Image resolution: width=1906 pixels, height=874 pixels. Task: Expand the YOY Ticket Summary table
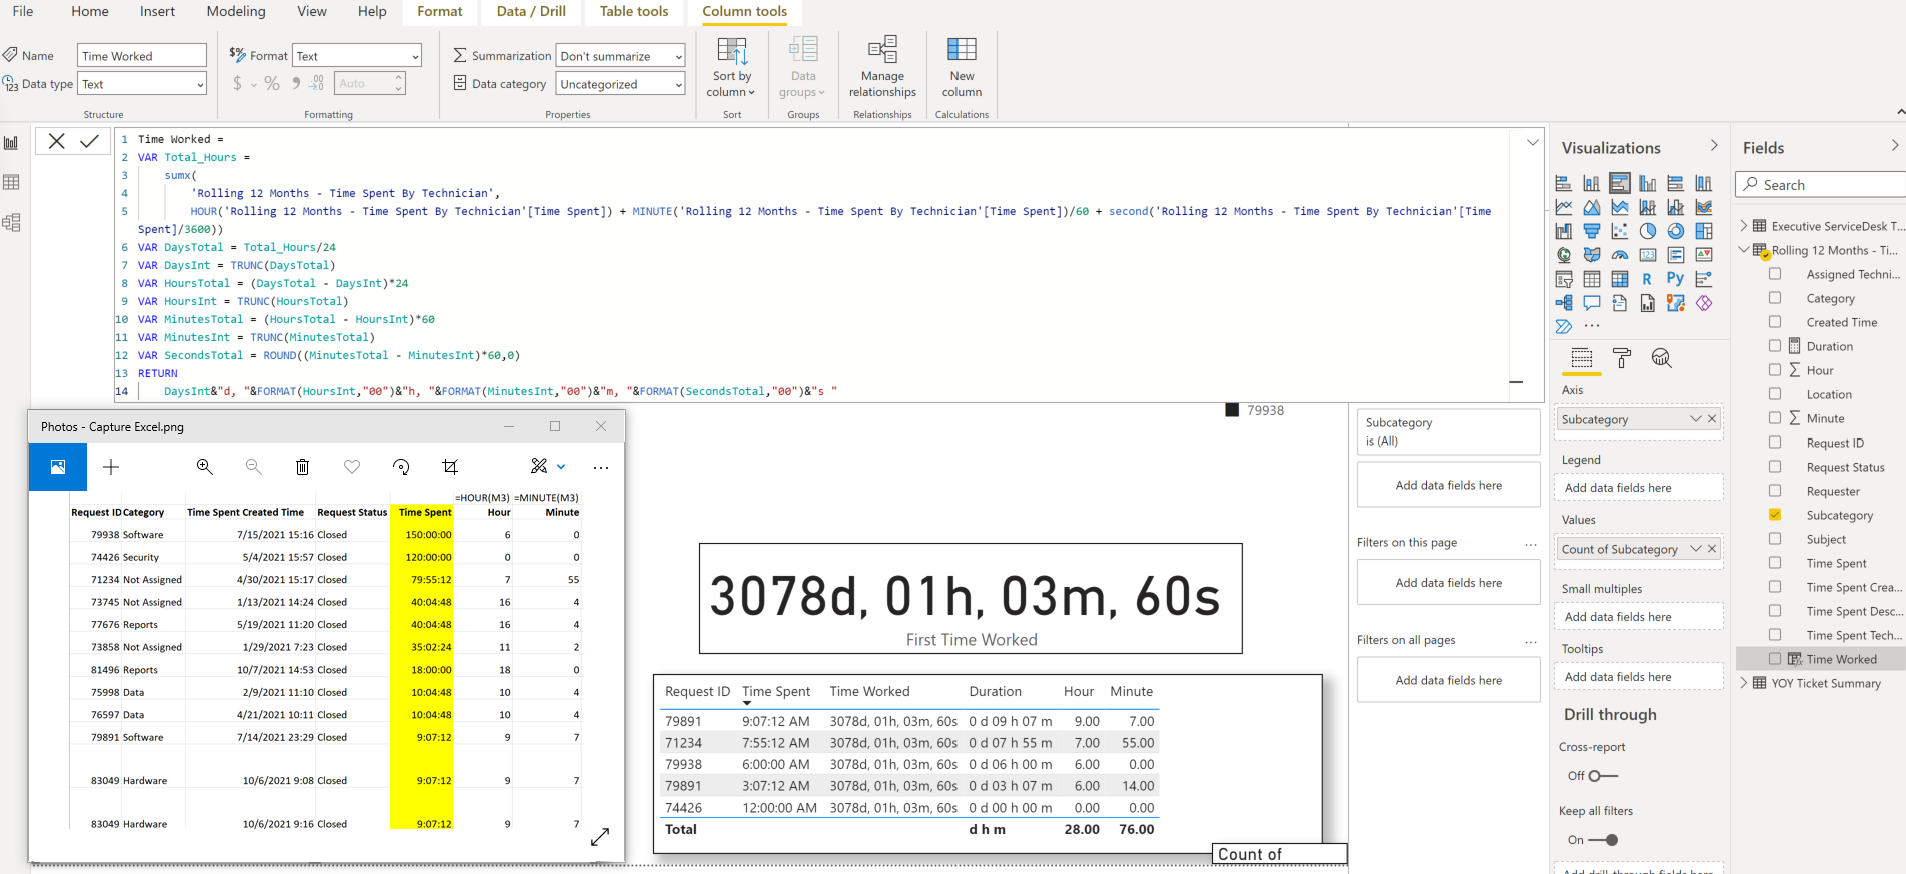(x=1744, y=683)
